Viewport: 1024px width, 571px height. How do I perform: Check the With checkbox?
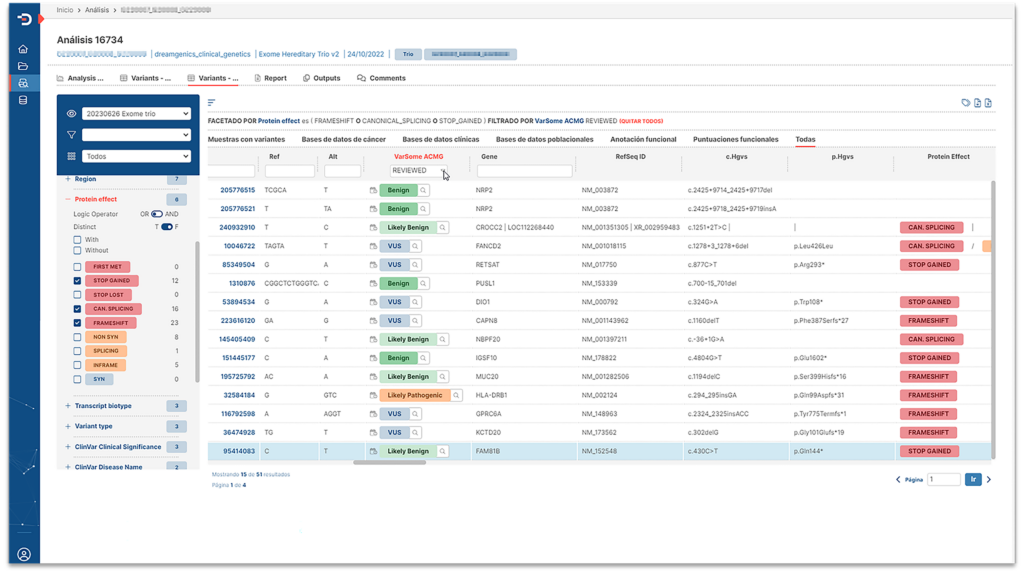pyautogui.click(x=77, y=240)
